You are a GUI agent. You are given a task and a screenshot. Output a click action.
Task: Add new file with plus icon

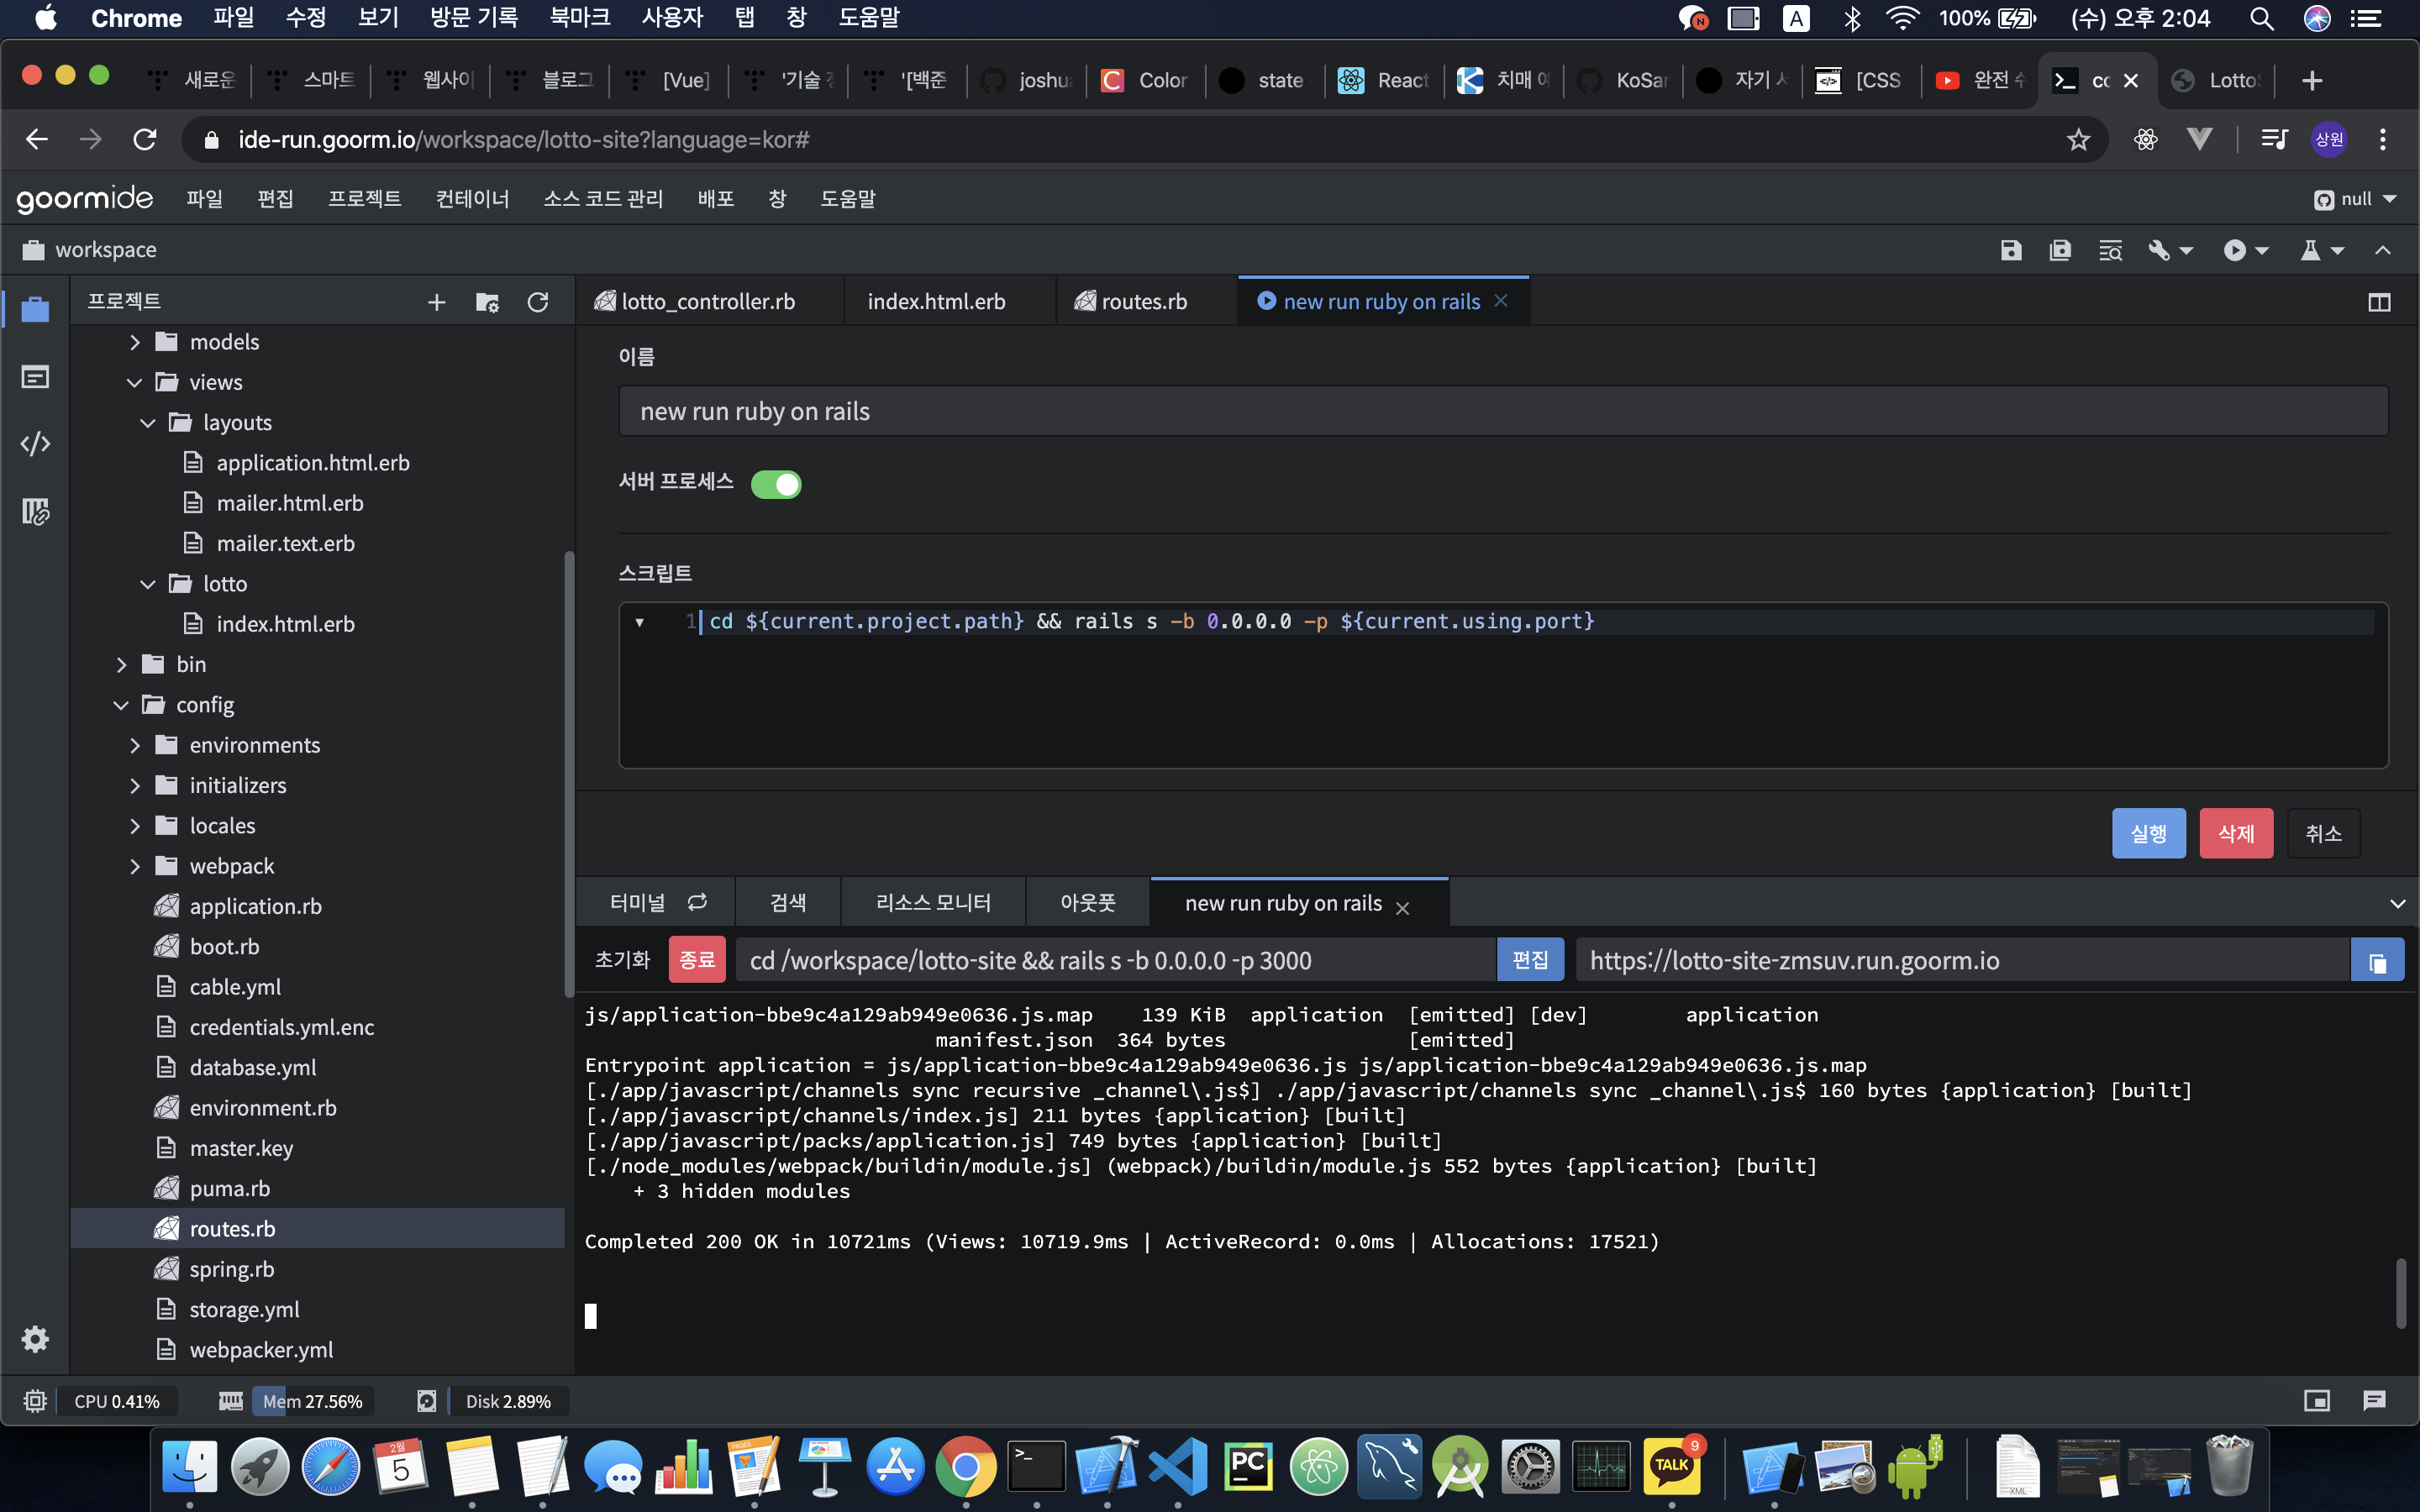coord(436,302)
